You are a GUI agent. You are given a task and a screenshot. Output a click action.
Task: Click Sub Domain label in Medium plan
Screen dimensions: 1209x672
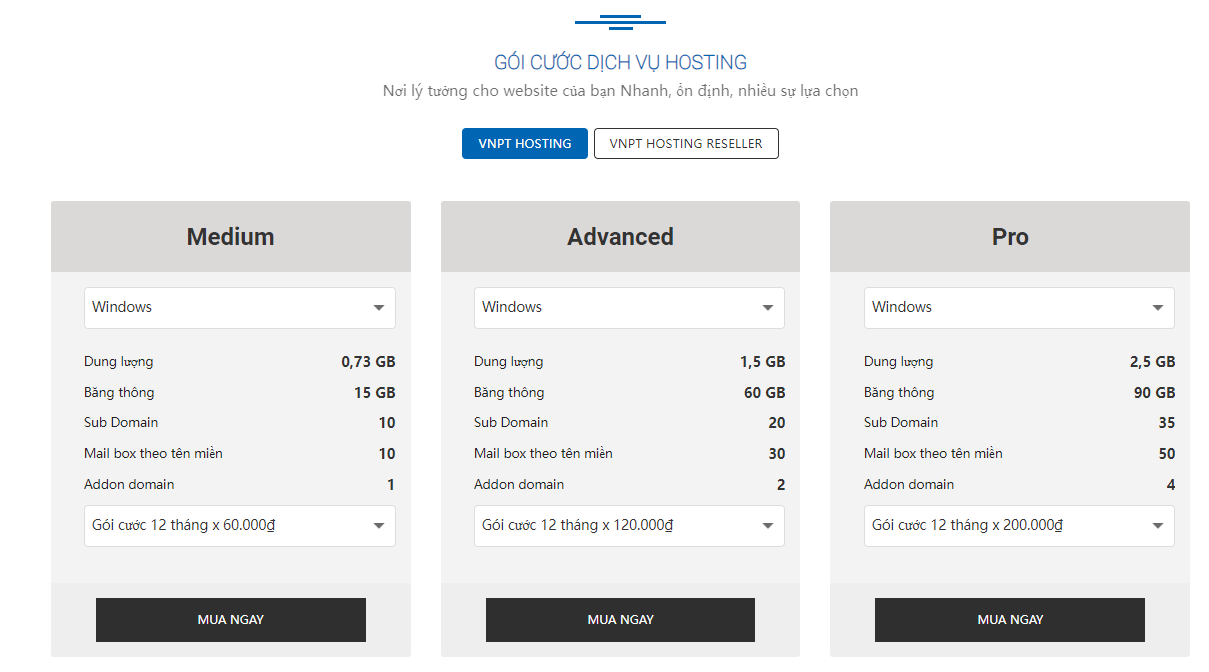pos(121,422)
